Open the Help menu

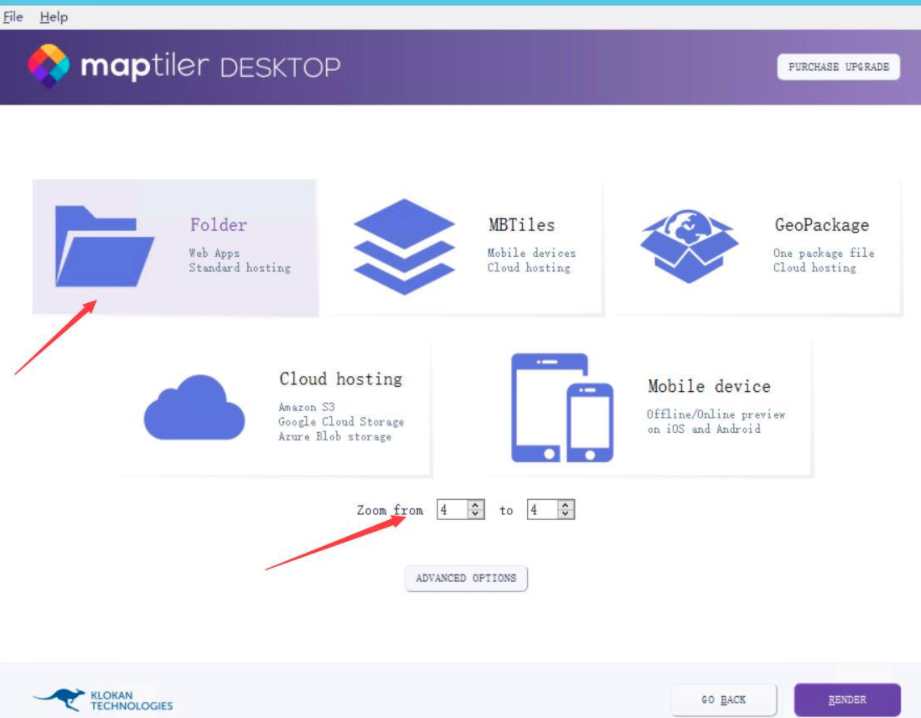[x=54, y=17]
